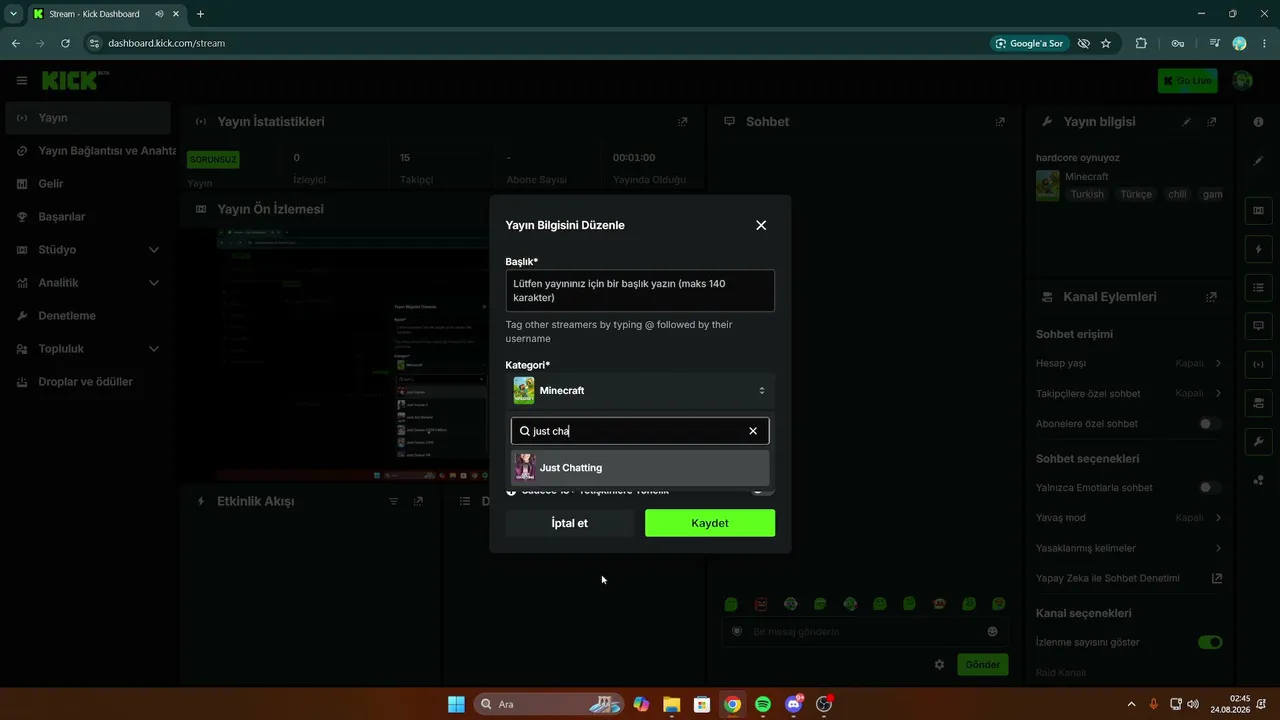This screenshot has width=1280, height=720.
Task: Save changes with the Kaydet button
Action: [710, 523]
